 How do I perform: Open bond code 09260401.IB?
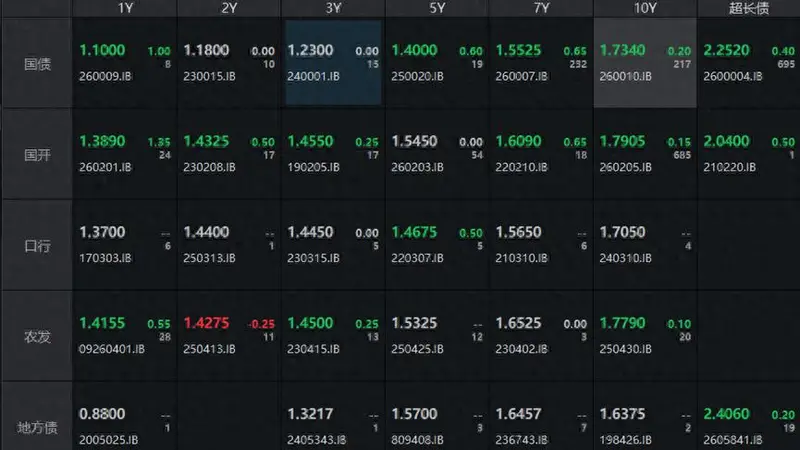(112, 349)
